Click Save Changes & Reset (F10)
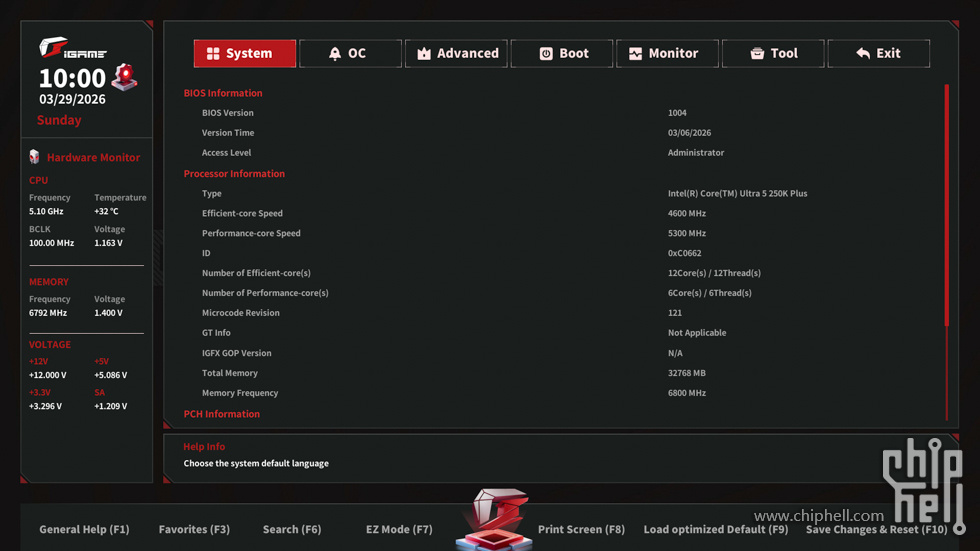The height and width of the screenshot is (551, 980). coord(877,529)
